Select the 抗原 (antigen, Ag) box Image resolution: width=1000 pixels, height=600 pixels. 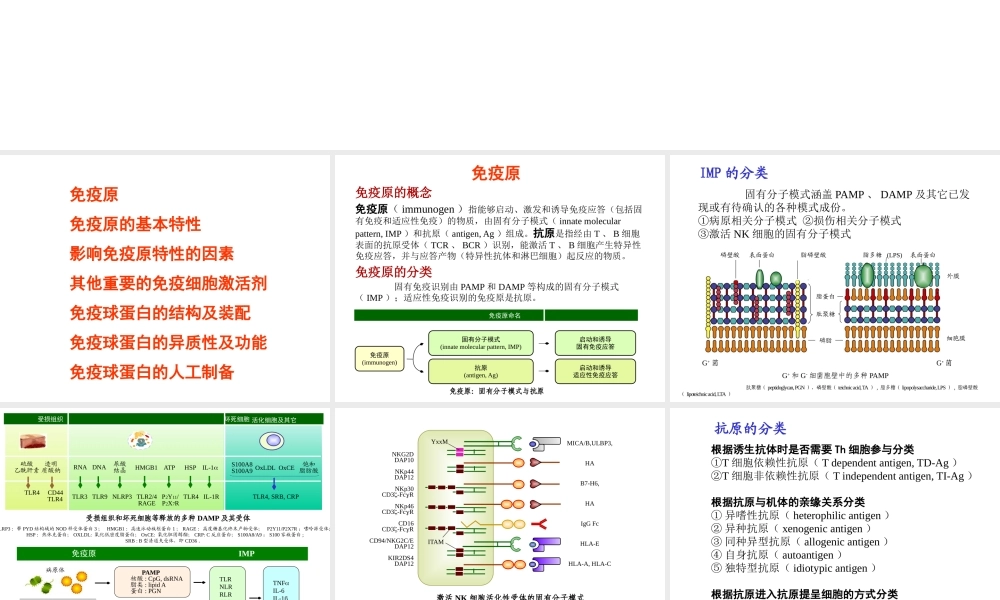[x=481, y=370]
